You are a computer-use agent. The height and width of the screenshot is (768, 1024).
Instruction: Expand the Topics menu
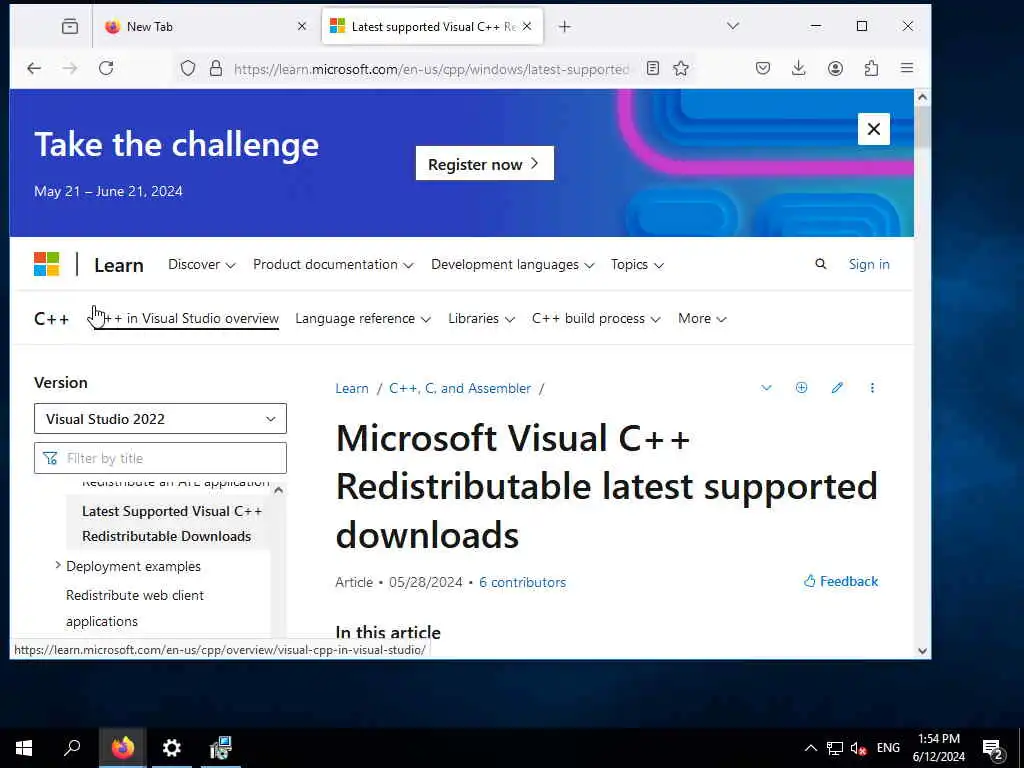pos(637,264)
